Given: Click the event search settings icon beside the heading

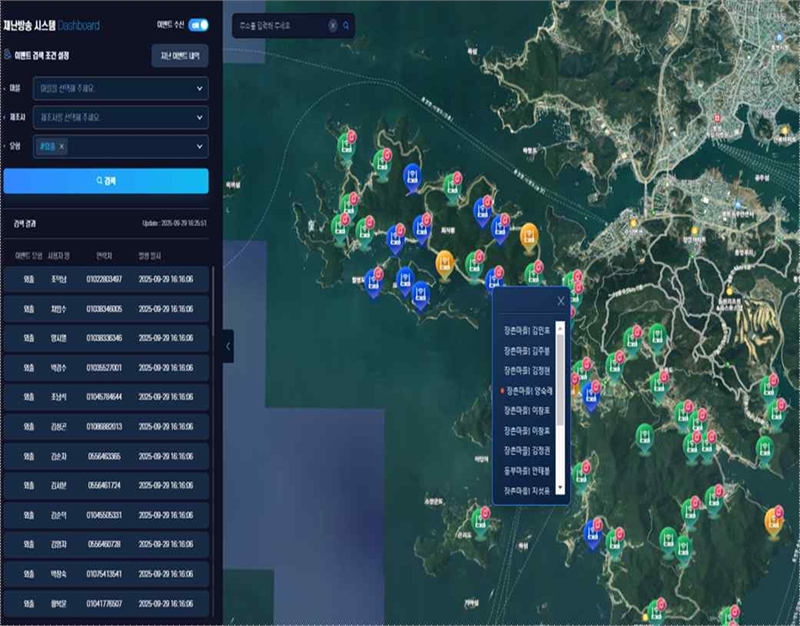Looking at the screenshot, I should point(9,56).
